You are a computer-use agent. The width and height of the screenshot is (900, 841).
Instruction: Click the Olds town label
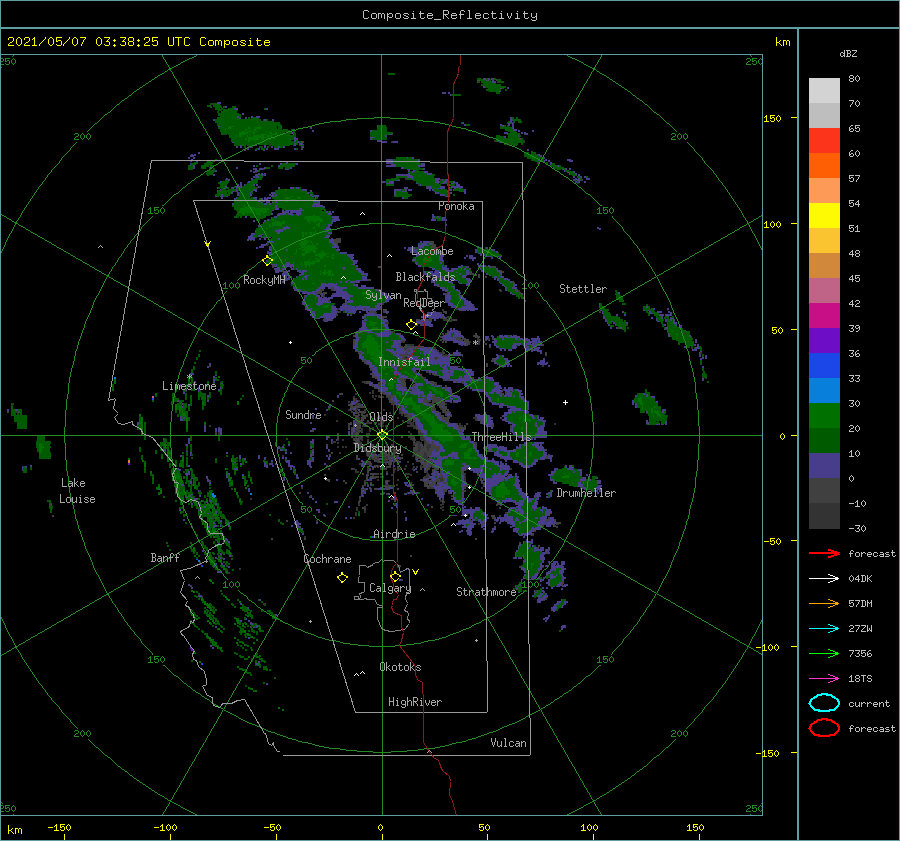381,417
